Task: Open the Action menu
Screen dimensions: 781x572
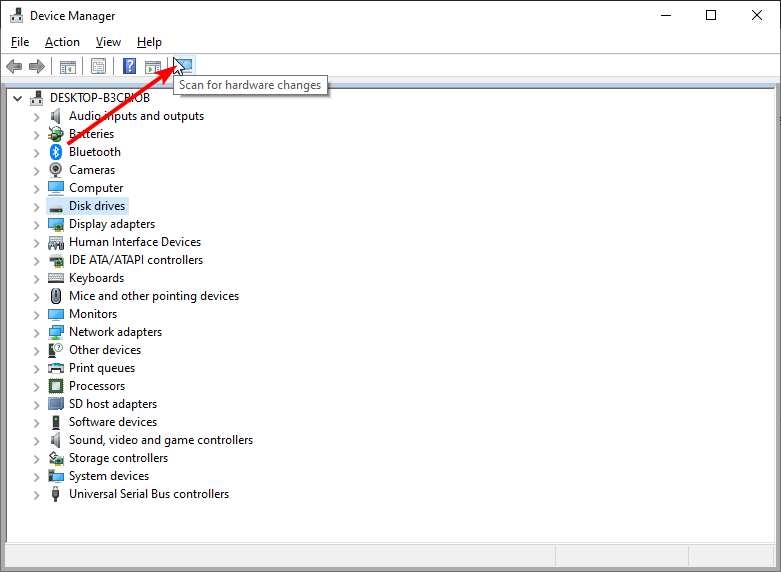Action: pos(62,42)
